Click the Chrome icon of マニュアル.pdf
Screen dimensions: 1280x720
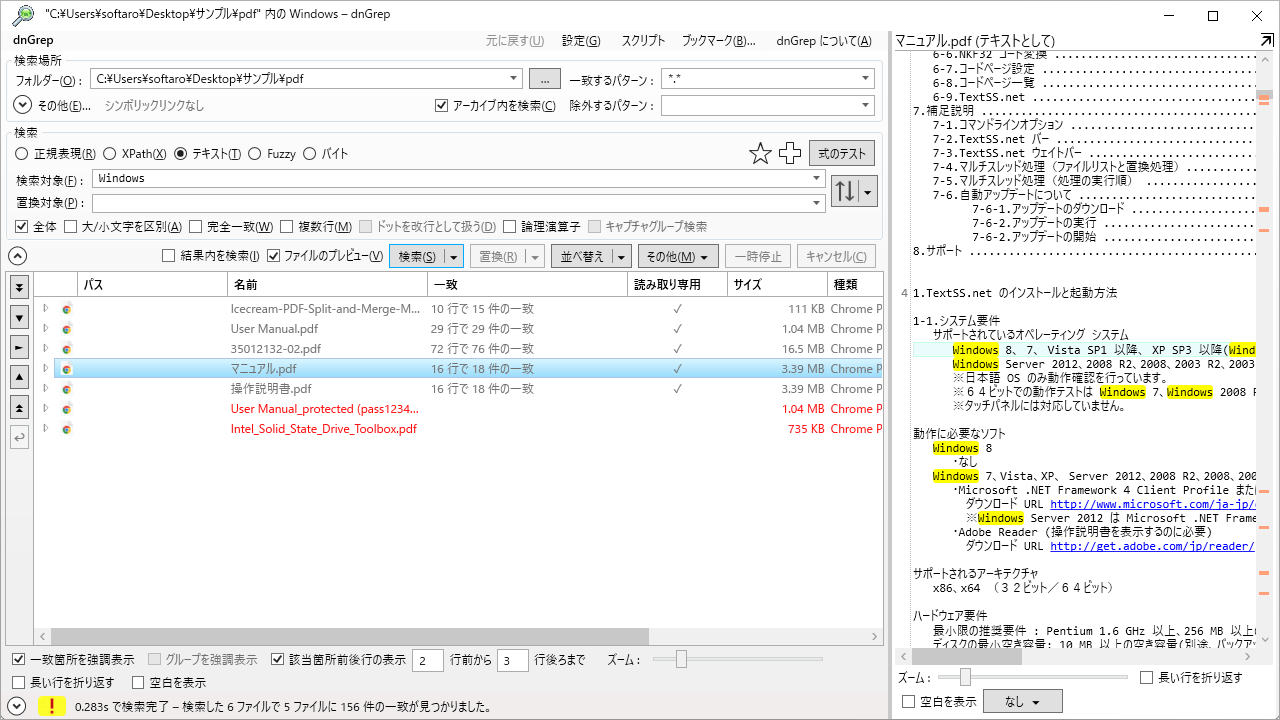[x=67, y=369]
